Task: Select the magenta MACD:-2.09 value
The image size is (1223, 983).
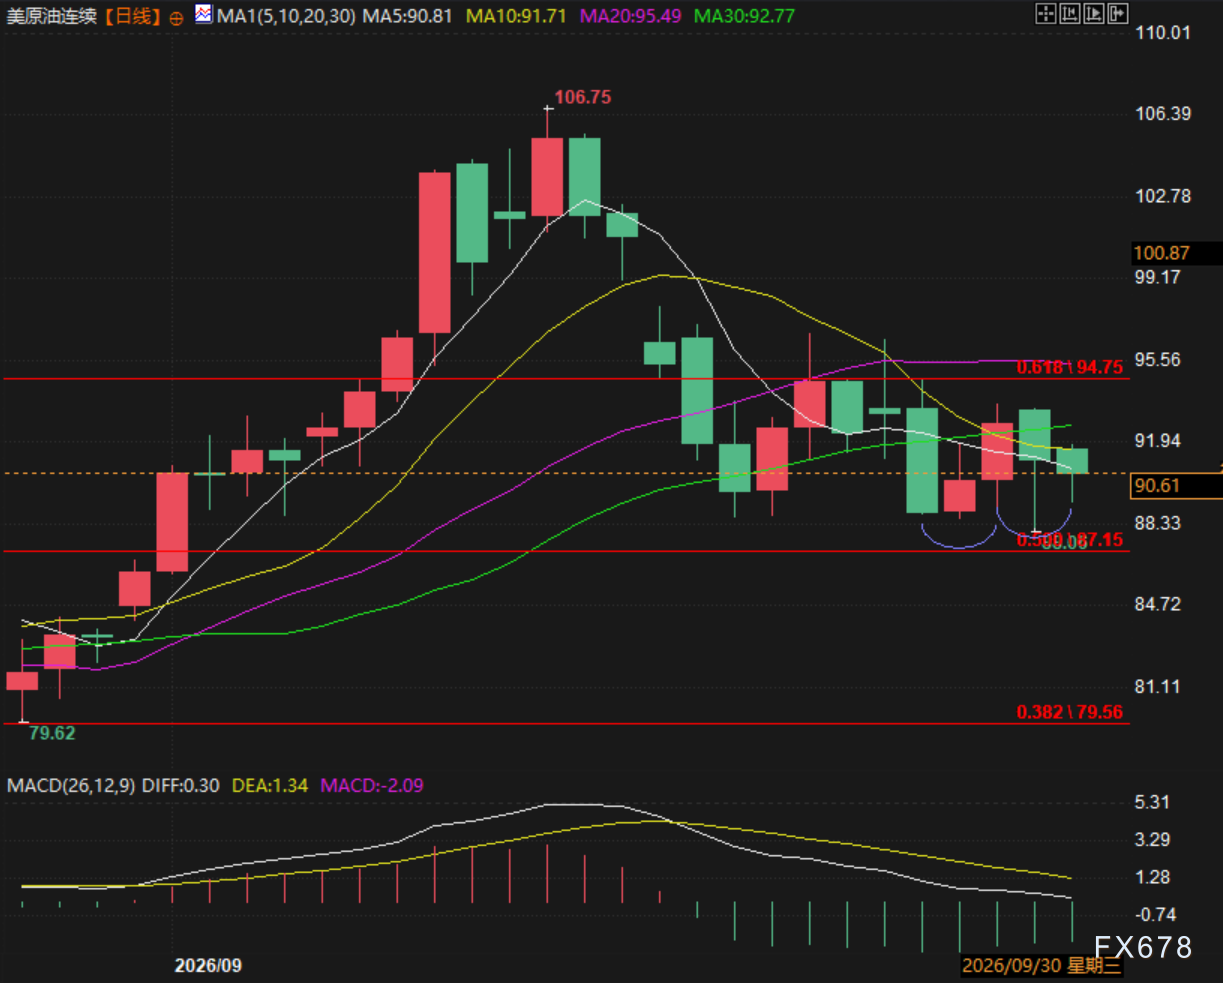Action: (372, 785)
